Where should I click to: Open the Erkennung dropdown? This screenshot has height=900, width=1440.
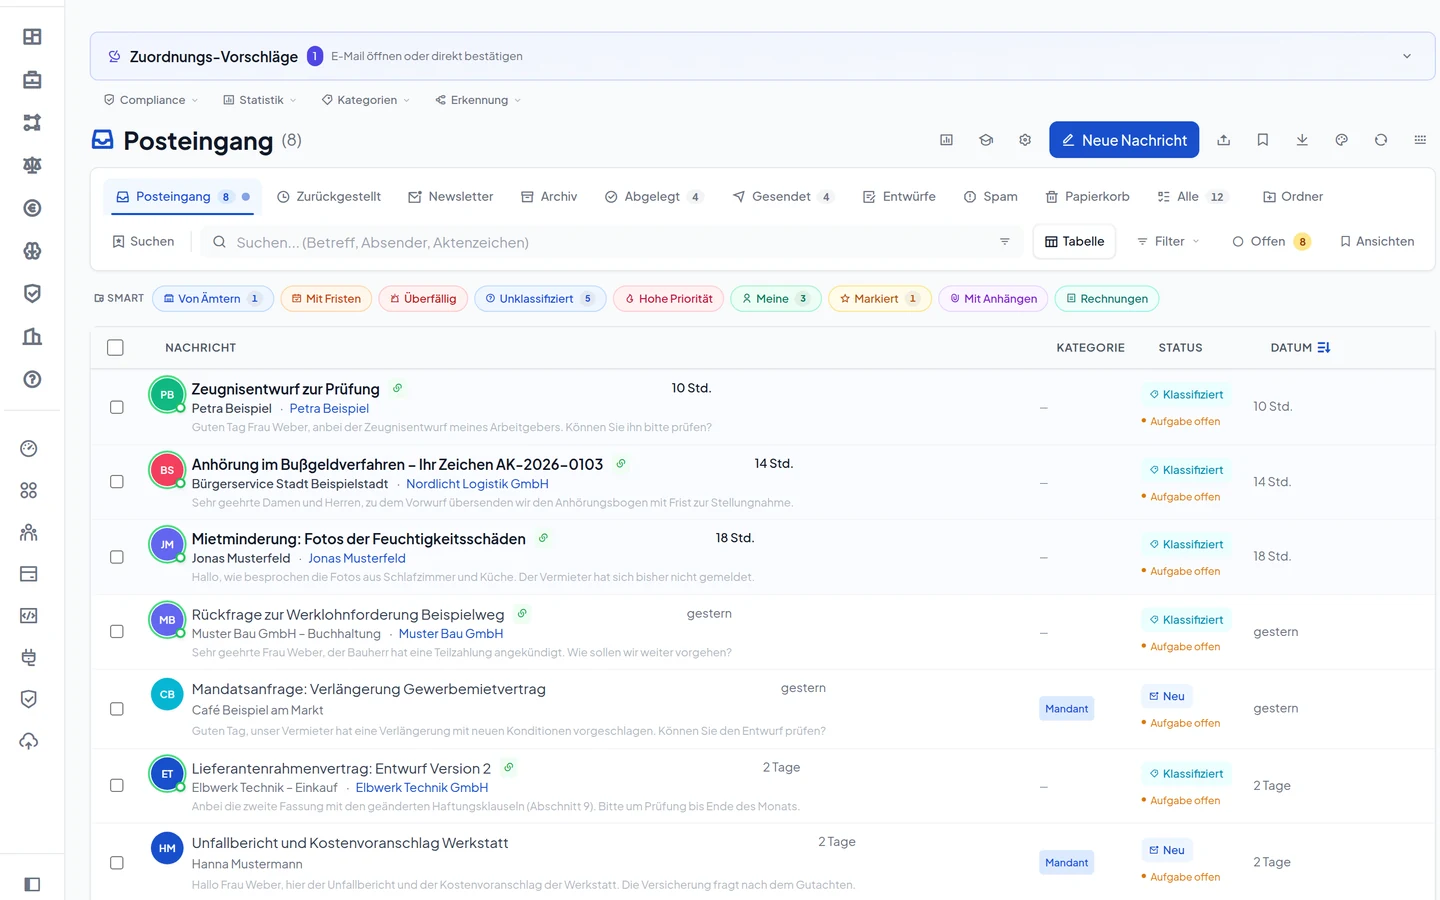tap(478, 100)
